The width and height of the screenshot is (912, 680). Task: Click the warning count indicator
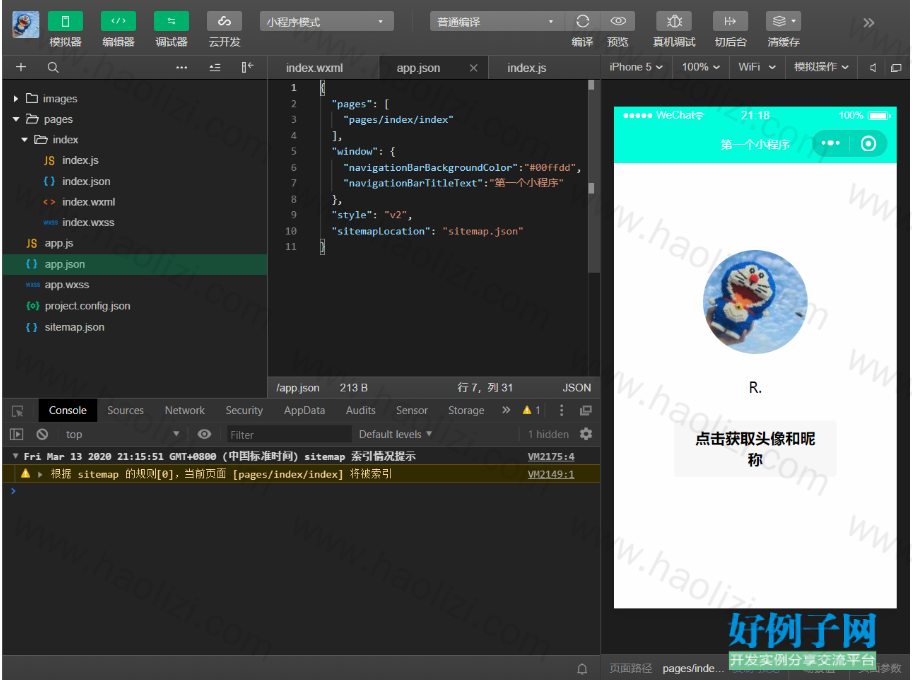pos(532,410)
